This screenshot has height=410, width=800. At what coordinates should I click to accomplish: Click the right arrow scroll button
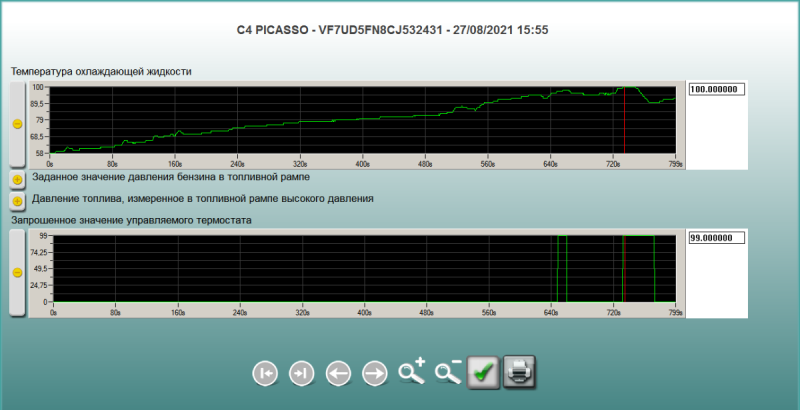pos(374,373)
